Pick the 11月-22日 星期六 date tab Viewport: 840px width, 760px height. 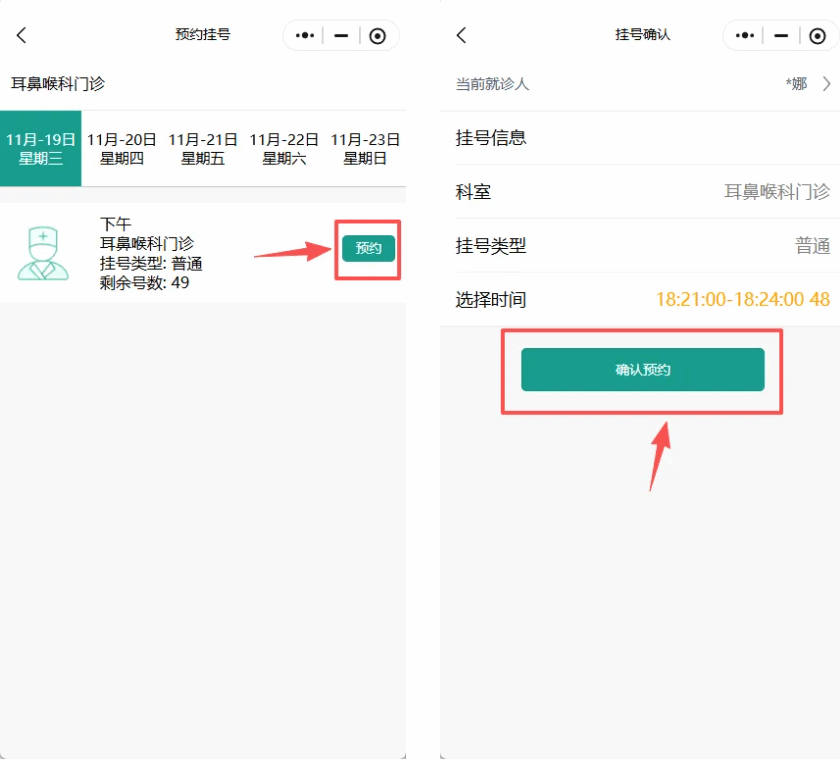(284, 148)
